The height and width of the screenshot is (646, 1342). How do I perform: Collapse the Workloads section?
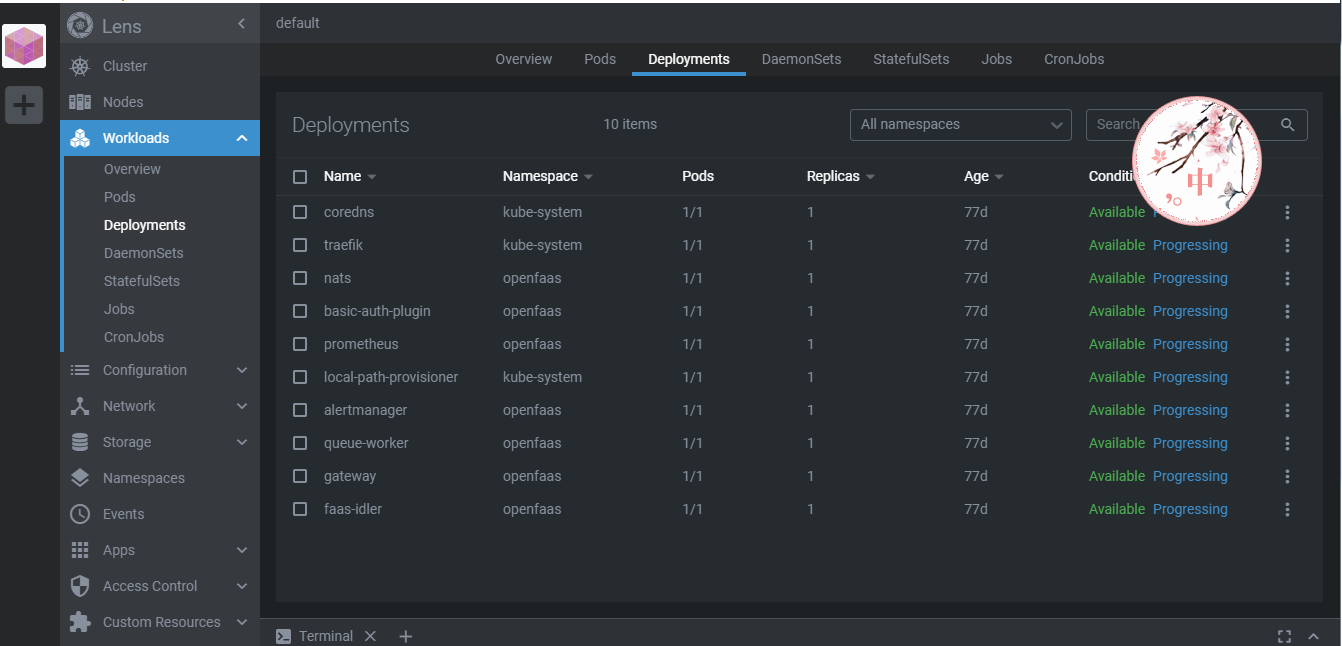241,138
